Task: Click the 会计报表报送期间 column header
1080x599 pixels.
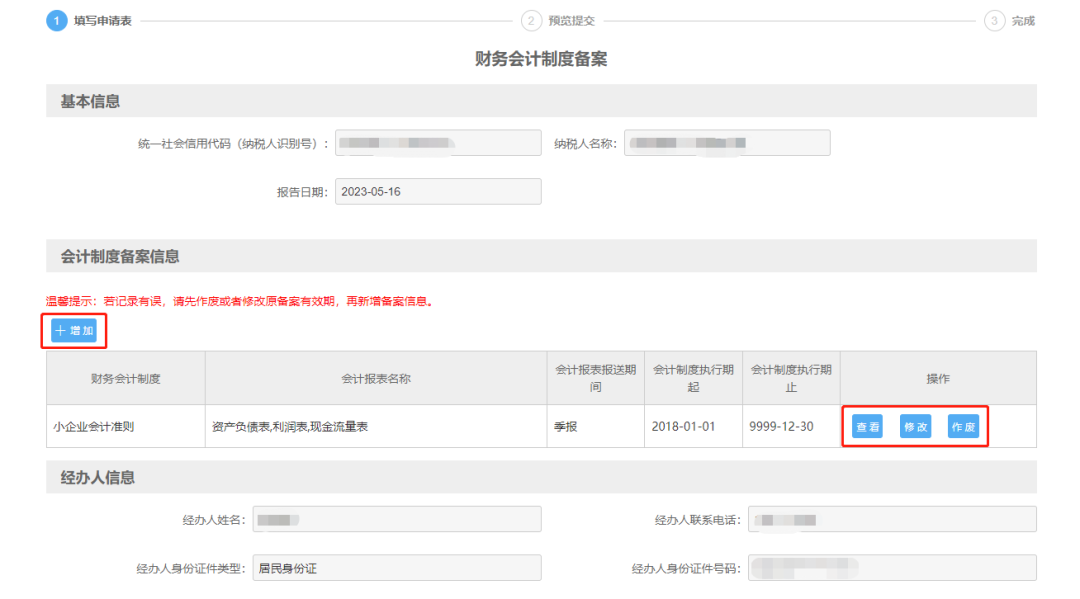Action: (596, 379)
